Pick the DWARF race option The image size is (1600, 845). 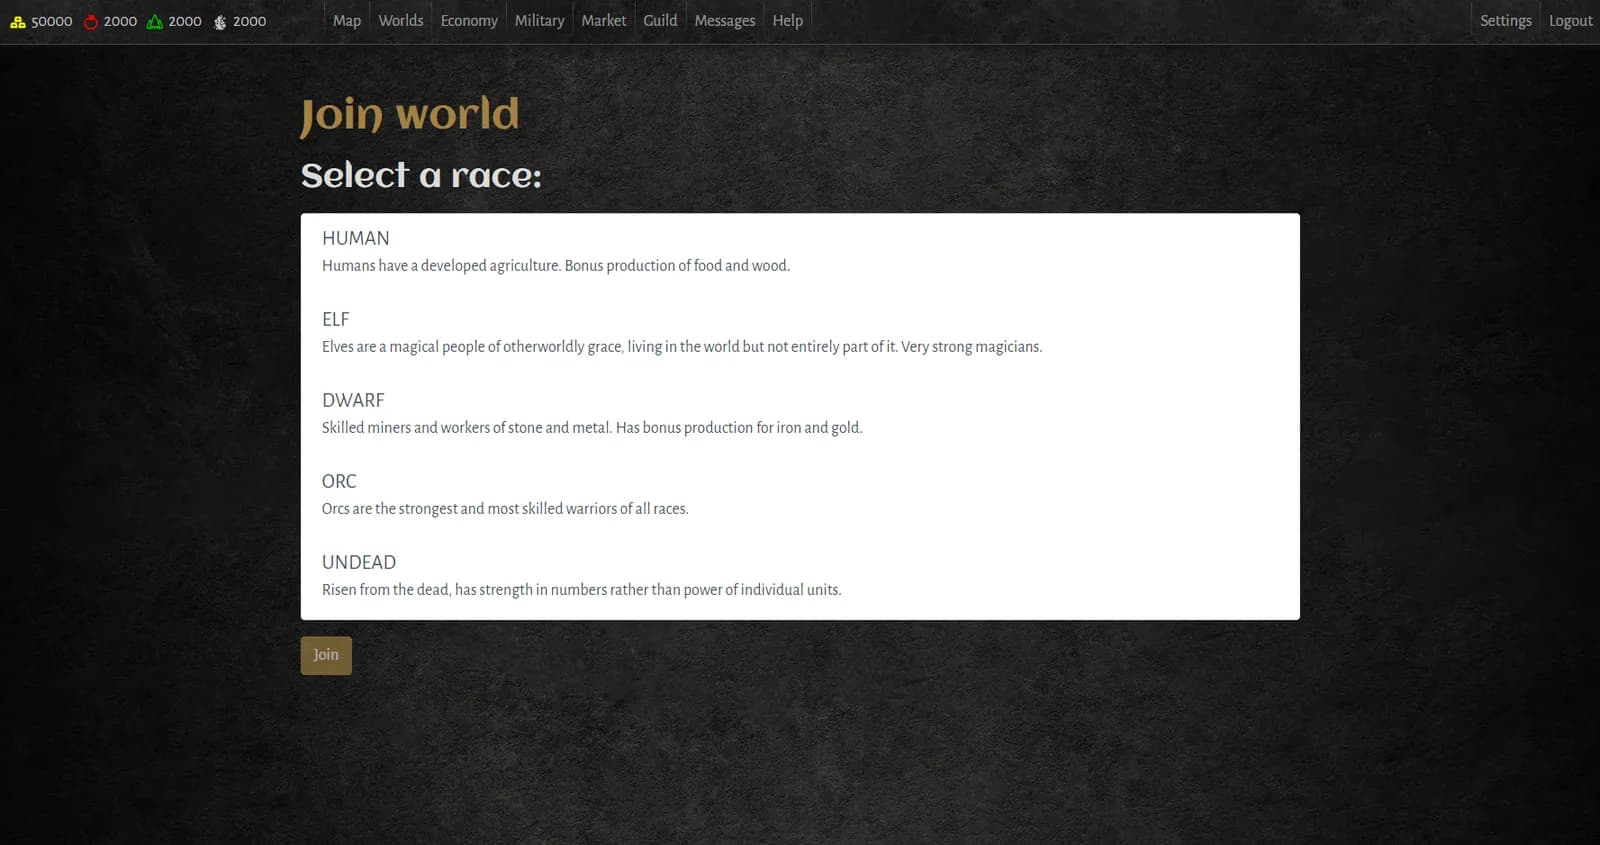point(800,414)
